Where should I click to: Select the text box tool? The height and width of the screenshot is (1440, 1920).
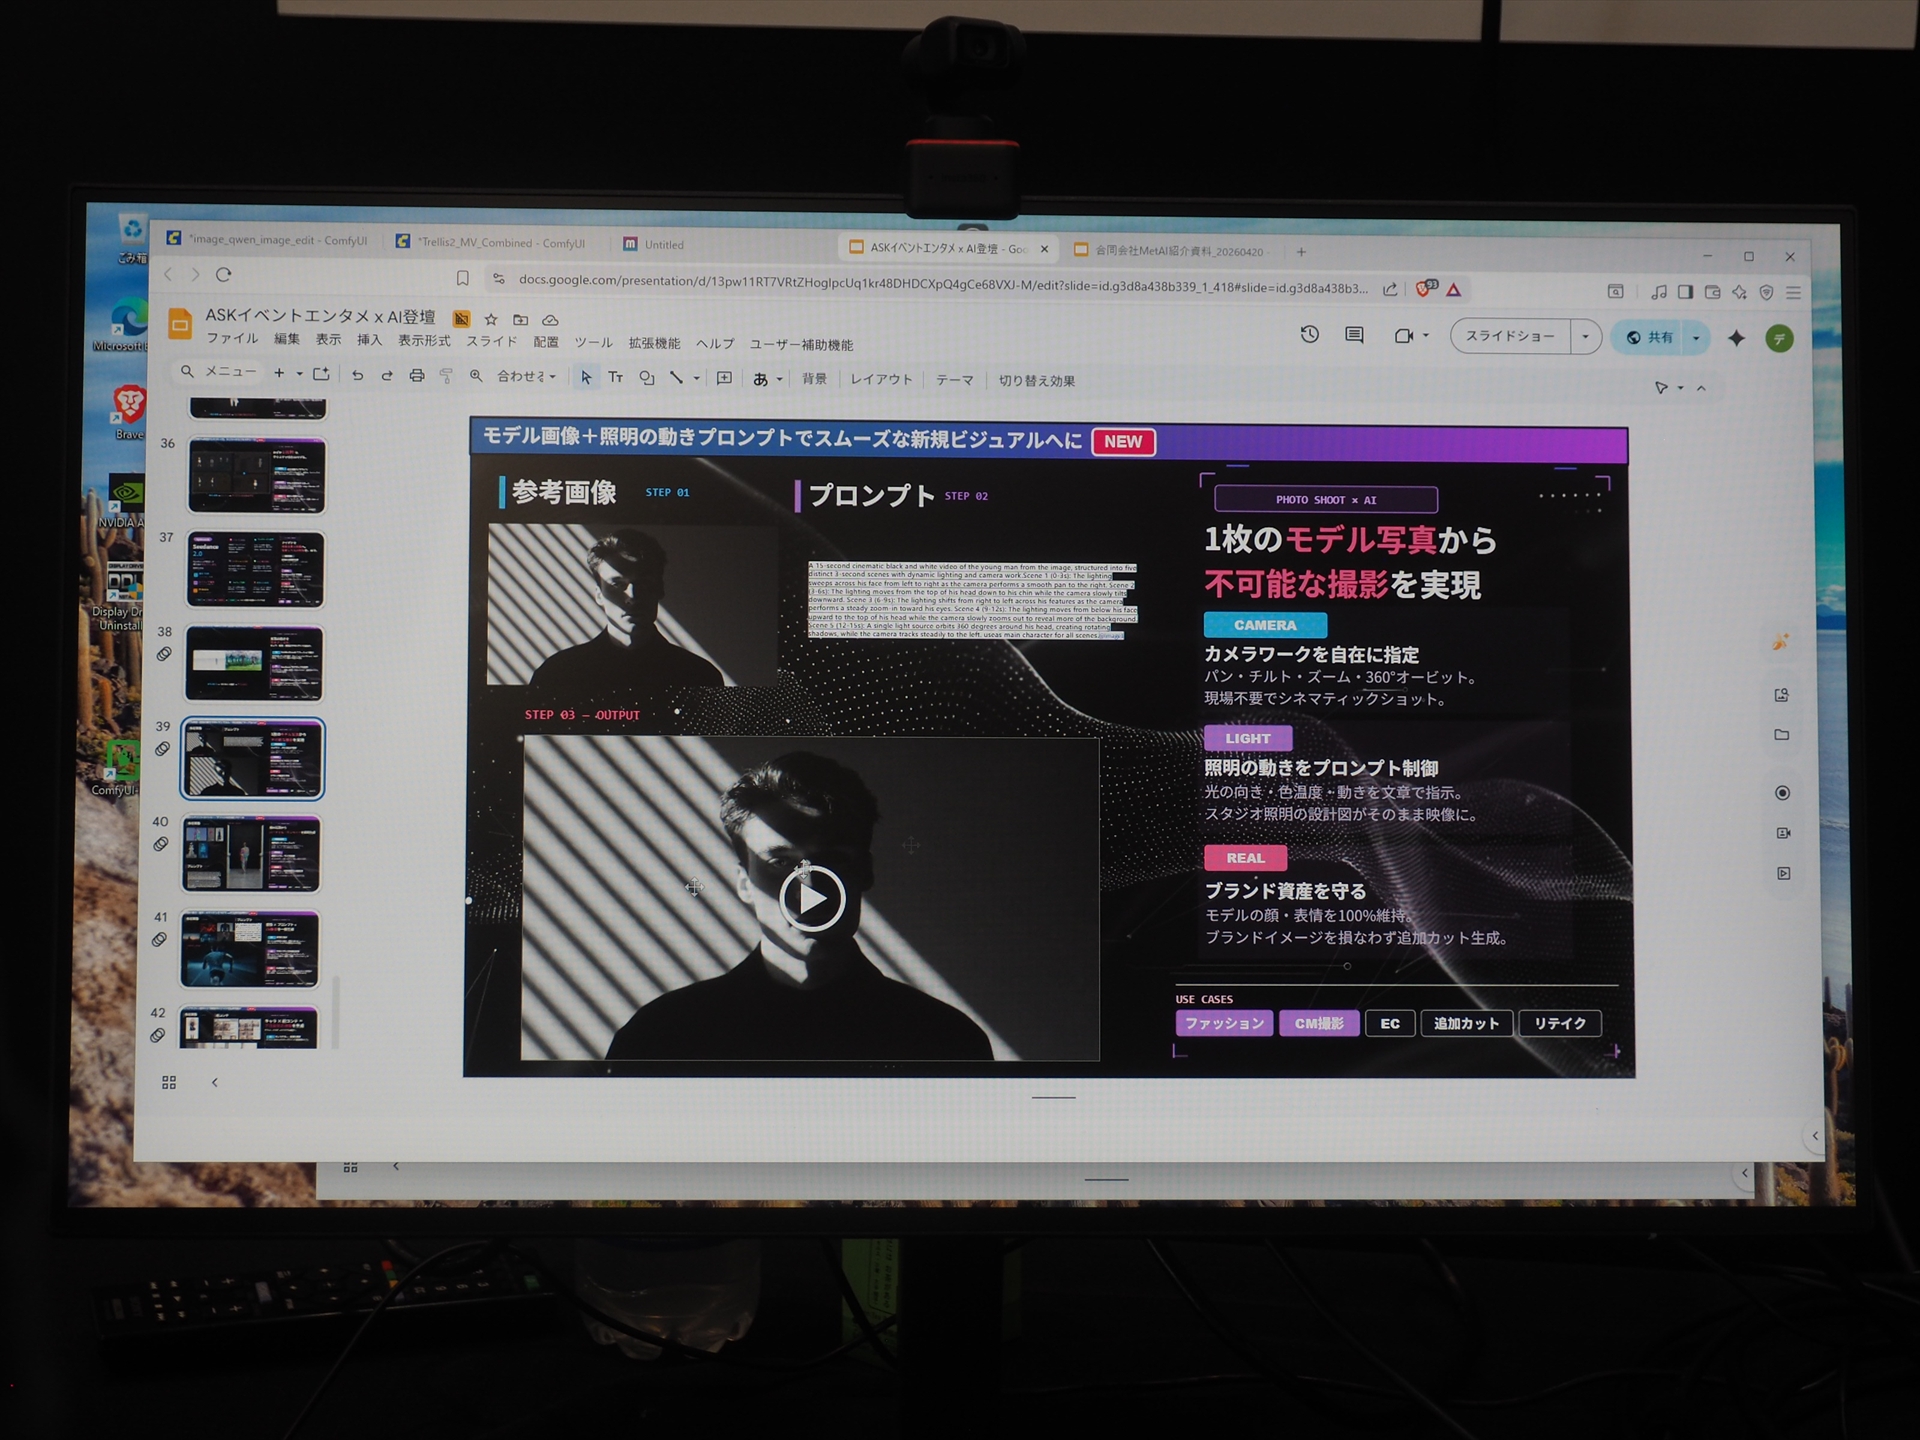616,377
